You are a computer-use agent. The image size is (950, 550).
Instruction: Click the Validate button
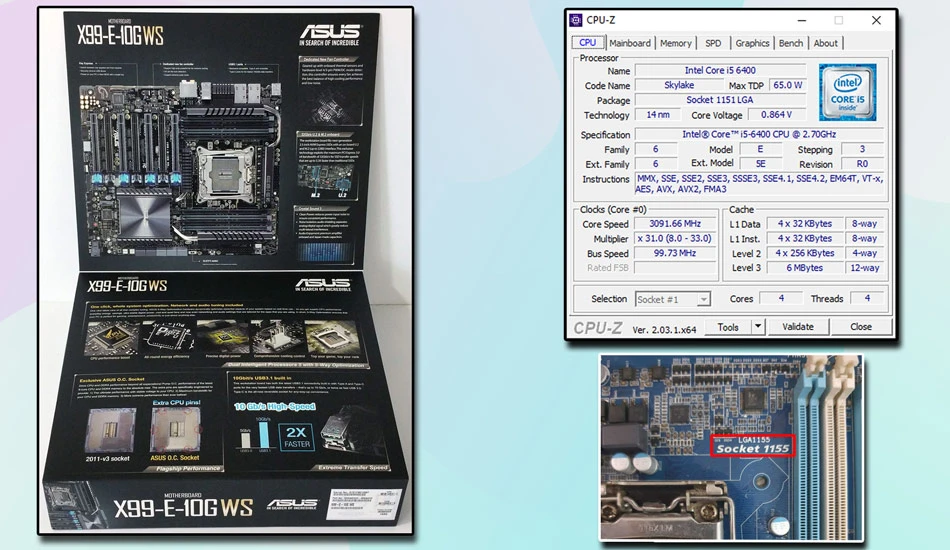(x=798, y=326)
